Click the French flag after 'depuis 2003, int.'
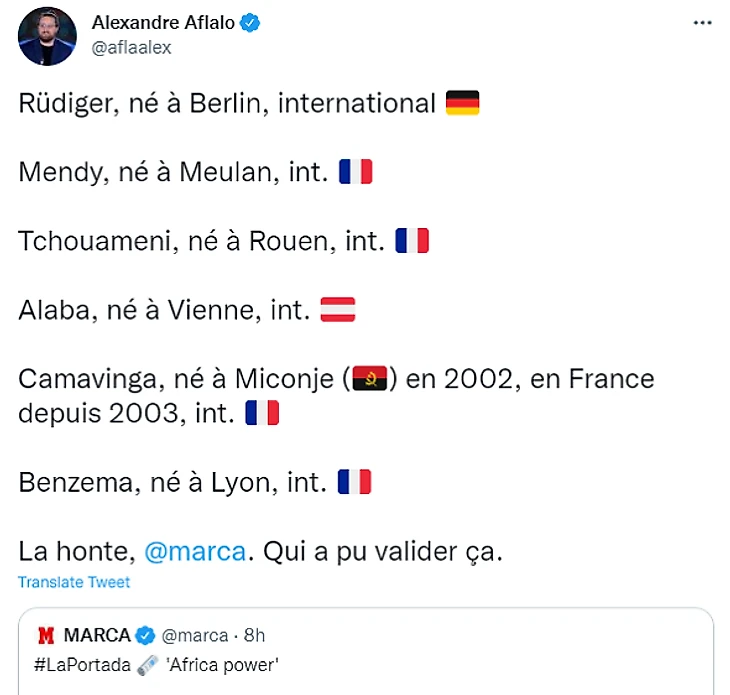This screenshot has height=695, width=730. [262, 413]
